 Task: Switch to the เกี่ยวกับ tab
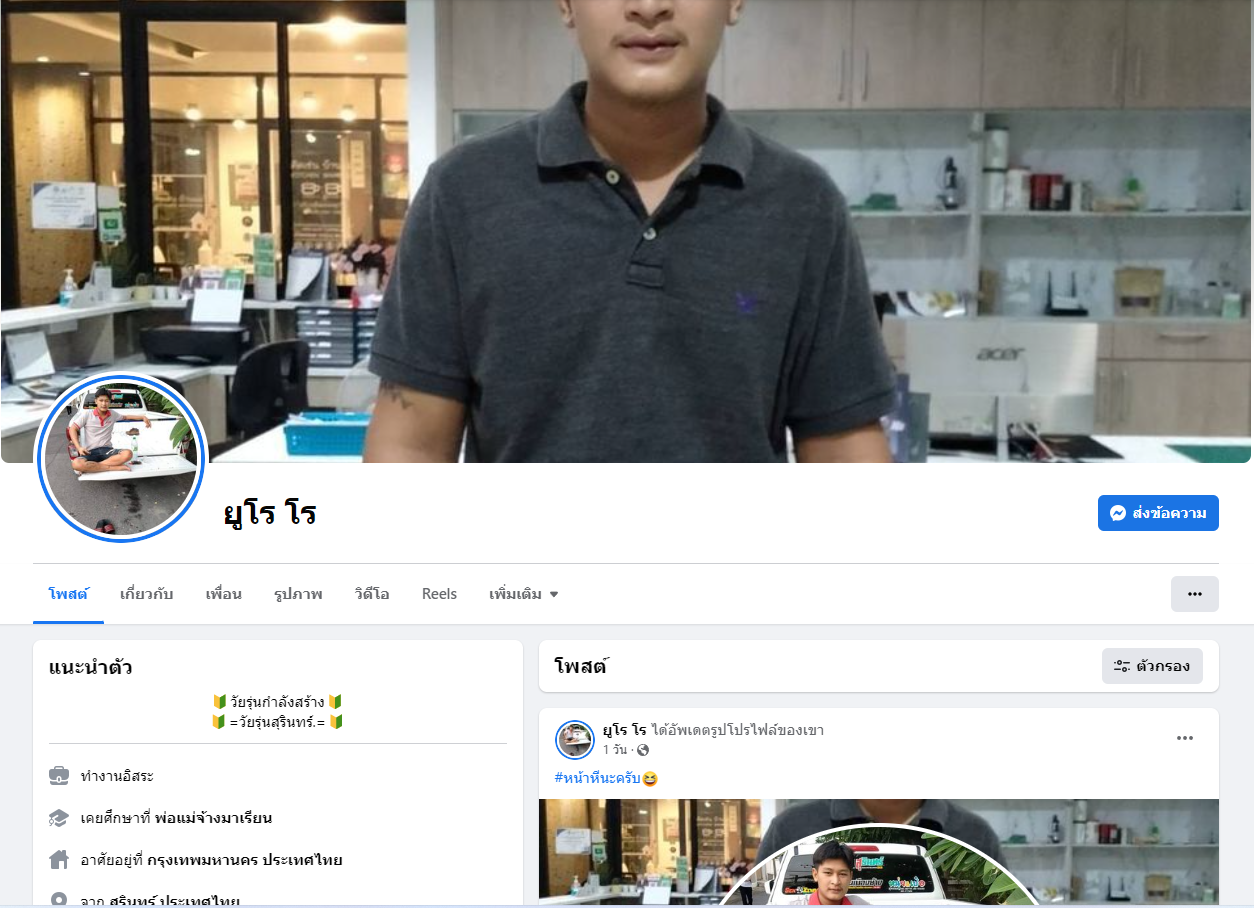pyautogui.click(x=146, y=594)
